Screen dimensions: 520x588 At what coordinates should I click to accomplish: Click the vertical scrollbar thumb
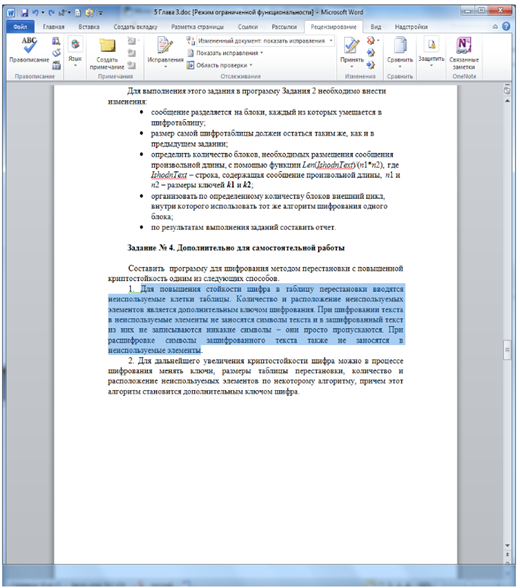point(507,350)
